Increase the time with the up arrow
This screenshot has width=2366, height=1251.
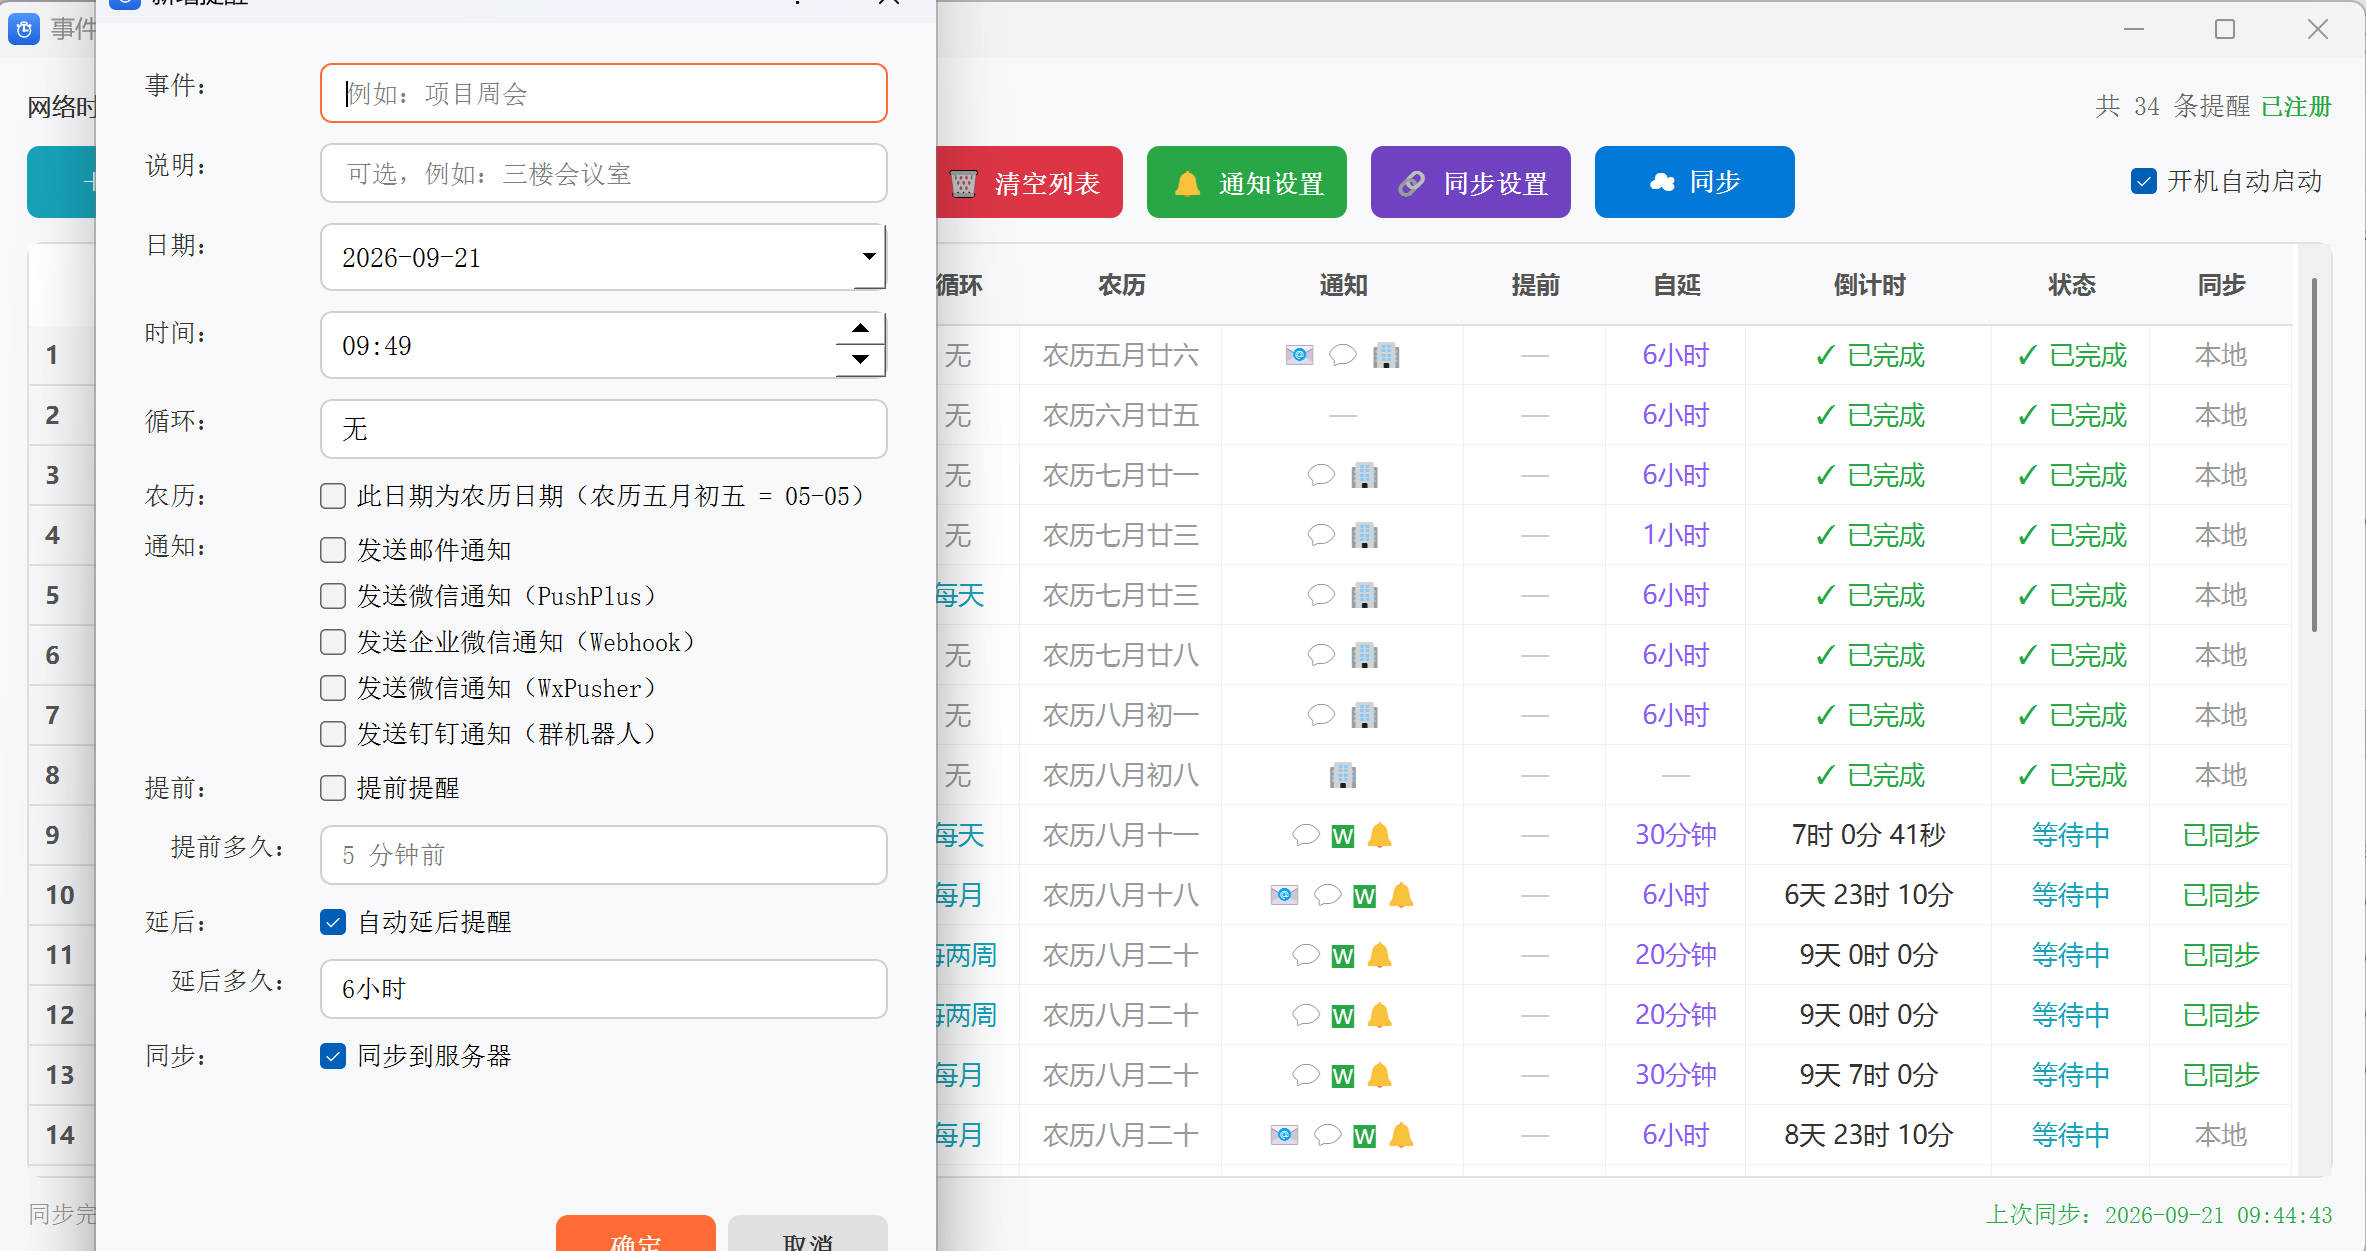(x=860, y=329)
